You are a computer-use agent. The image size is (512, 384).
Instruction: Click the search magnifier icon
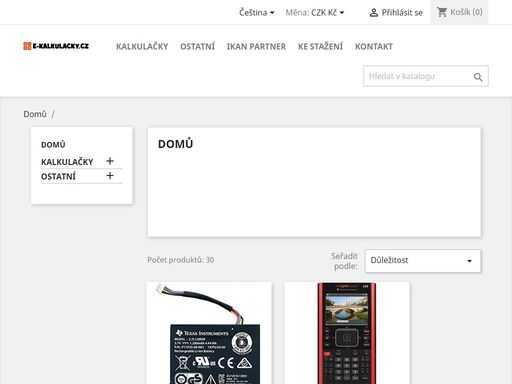coord(478,77)
